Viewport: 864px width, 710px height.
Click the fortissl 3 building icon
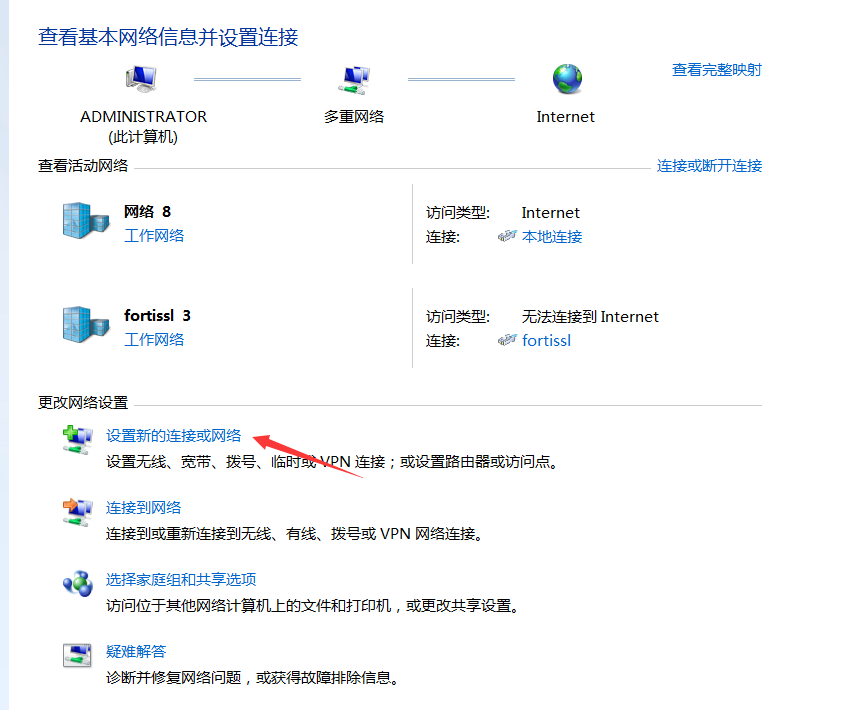(x=84, y=324)
